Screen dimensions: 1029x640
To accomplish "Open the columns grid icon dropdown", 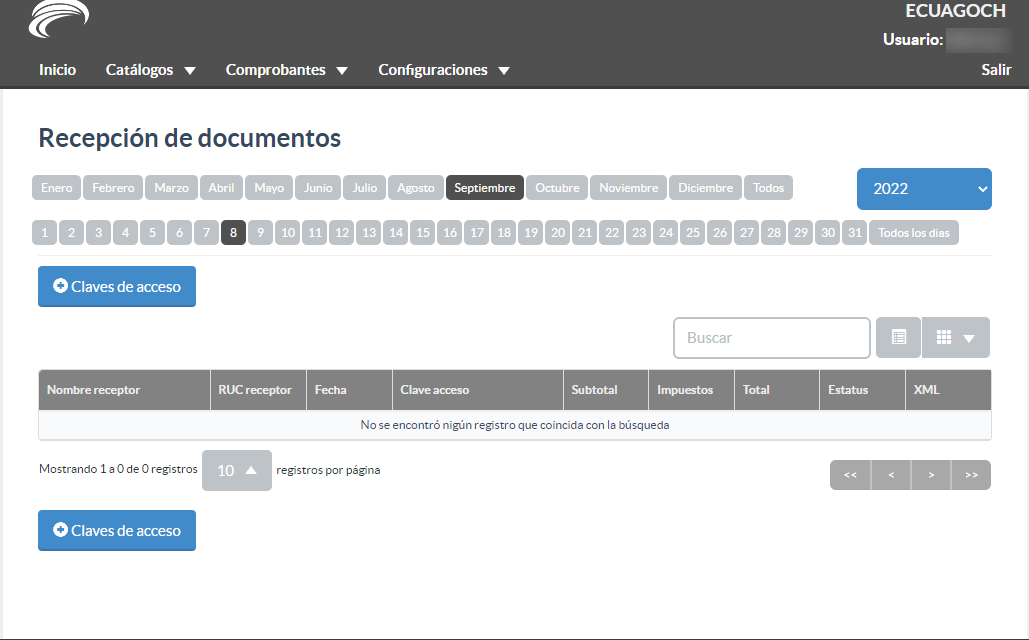I will [x=955, y=338].
